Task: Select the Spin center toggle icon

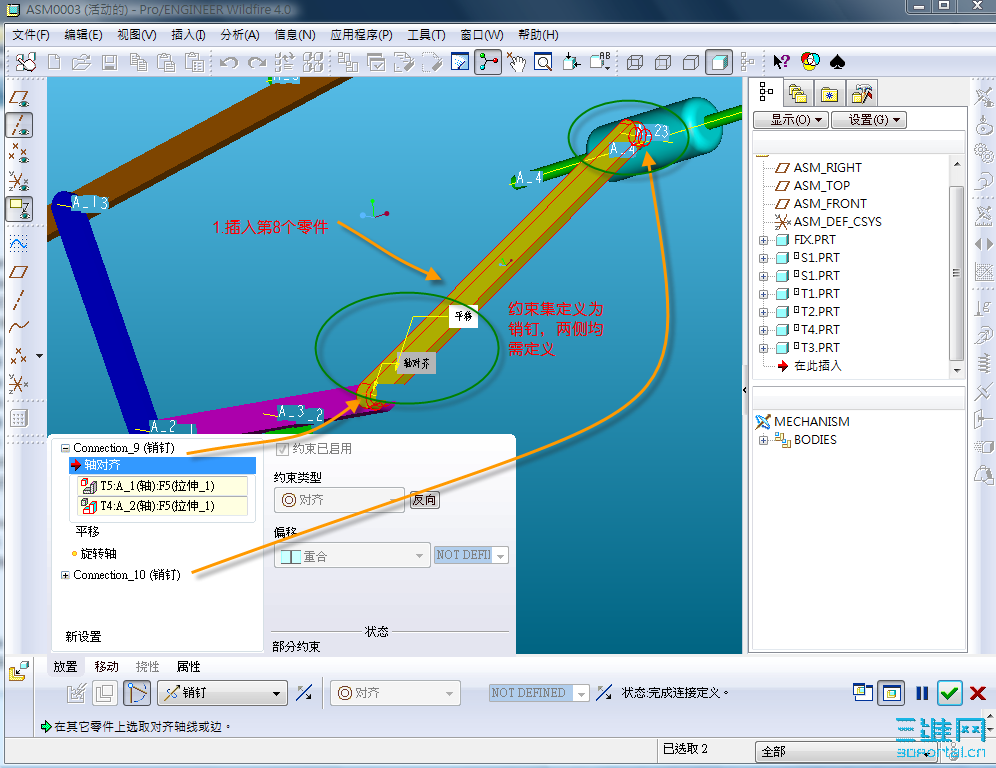Action: click(488, 62)
